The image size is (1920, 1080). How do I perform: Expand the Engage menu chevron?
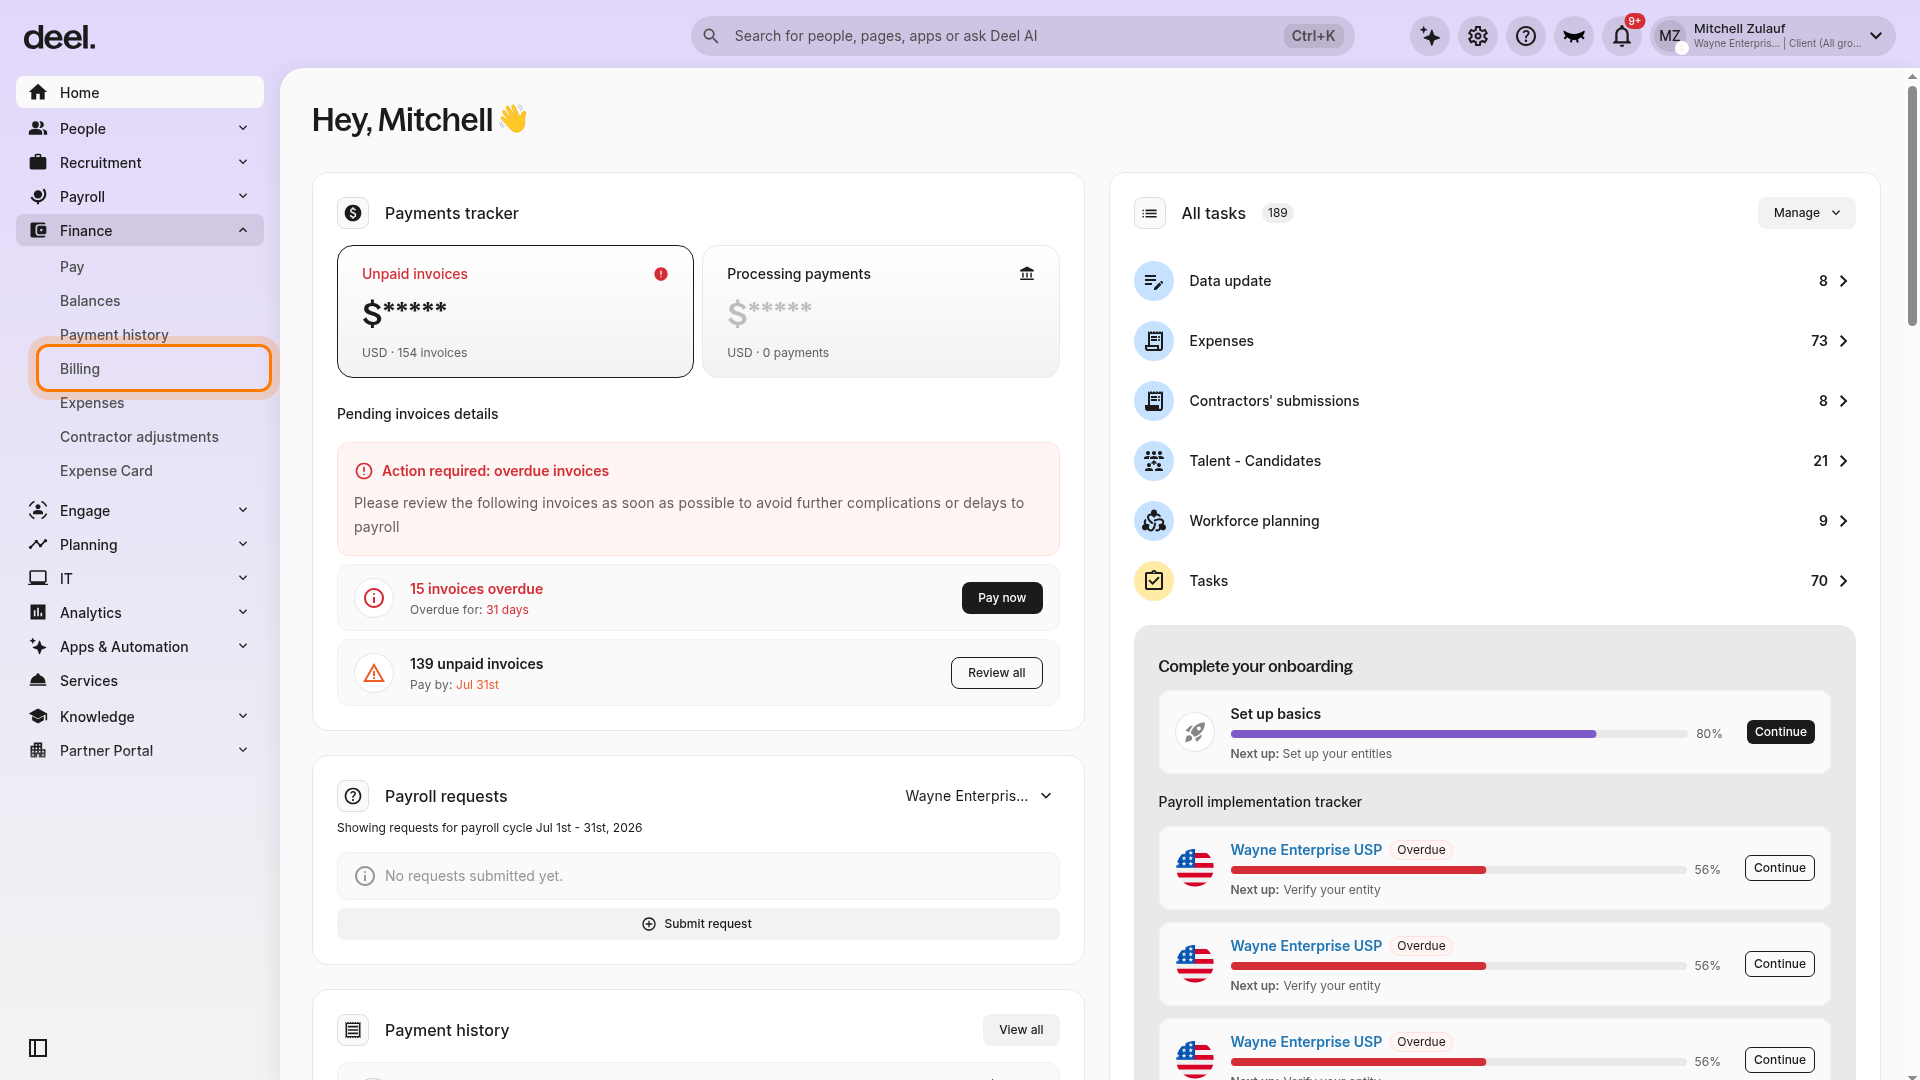(243, 510)
